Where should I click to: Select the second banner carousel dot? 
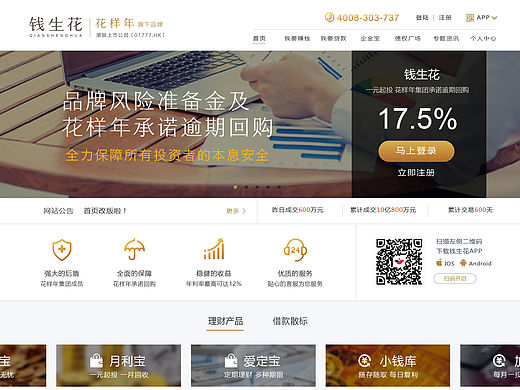246,187
